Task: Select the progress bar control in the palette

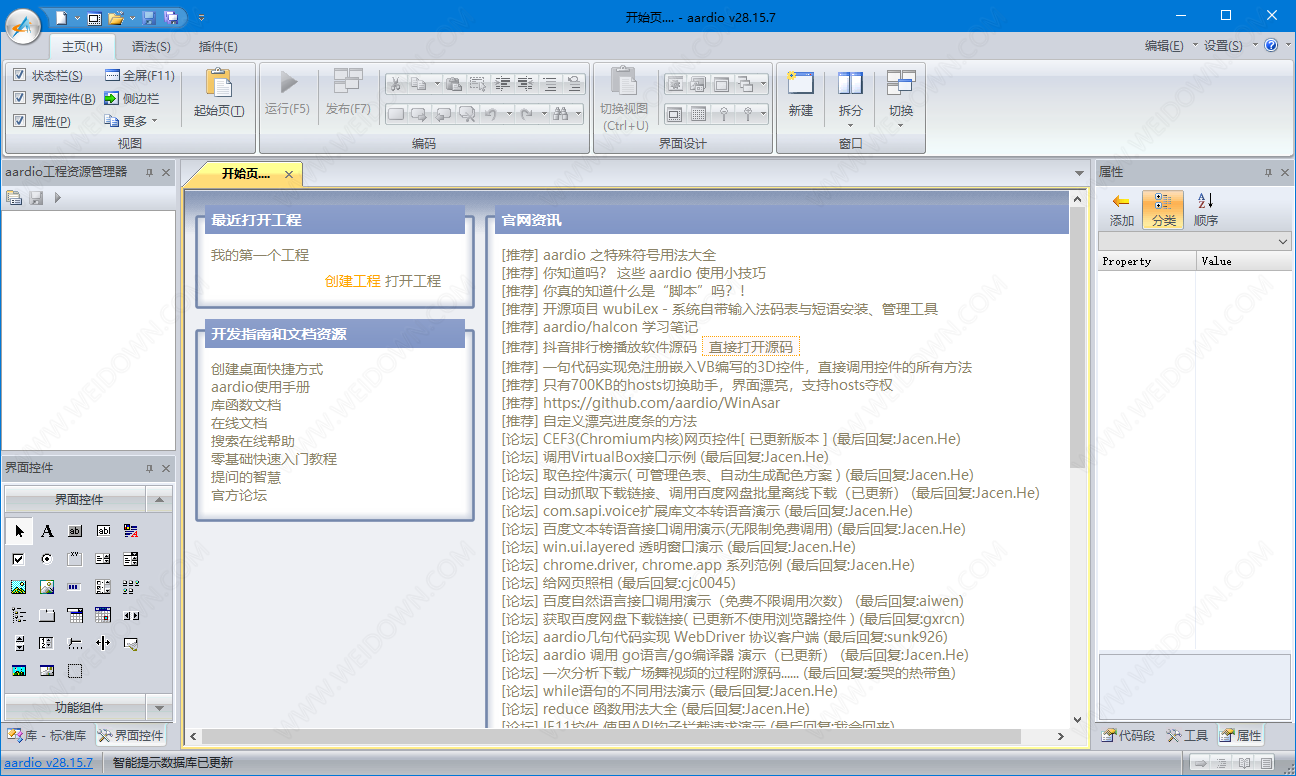Action: coord(75,587)
